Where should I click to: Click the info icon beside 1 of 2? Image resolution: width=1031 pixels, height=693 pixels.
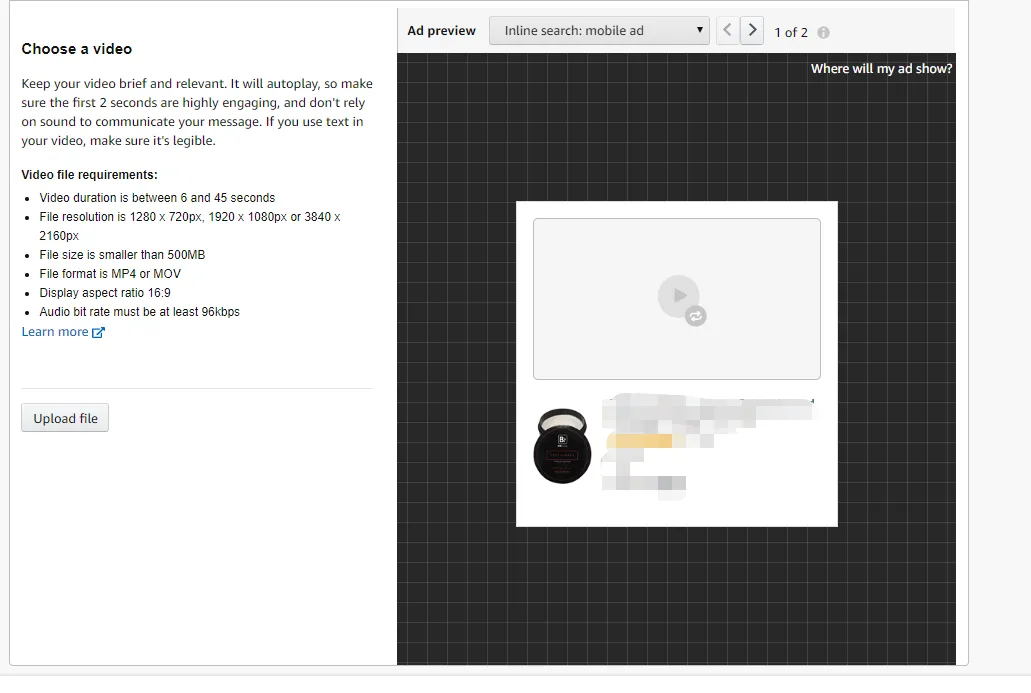point(823,32)
